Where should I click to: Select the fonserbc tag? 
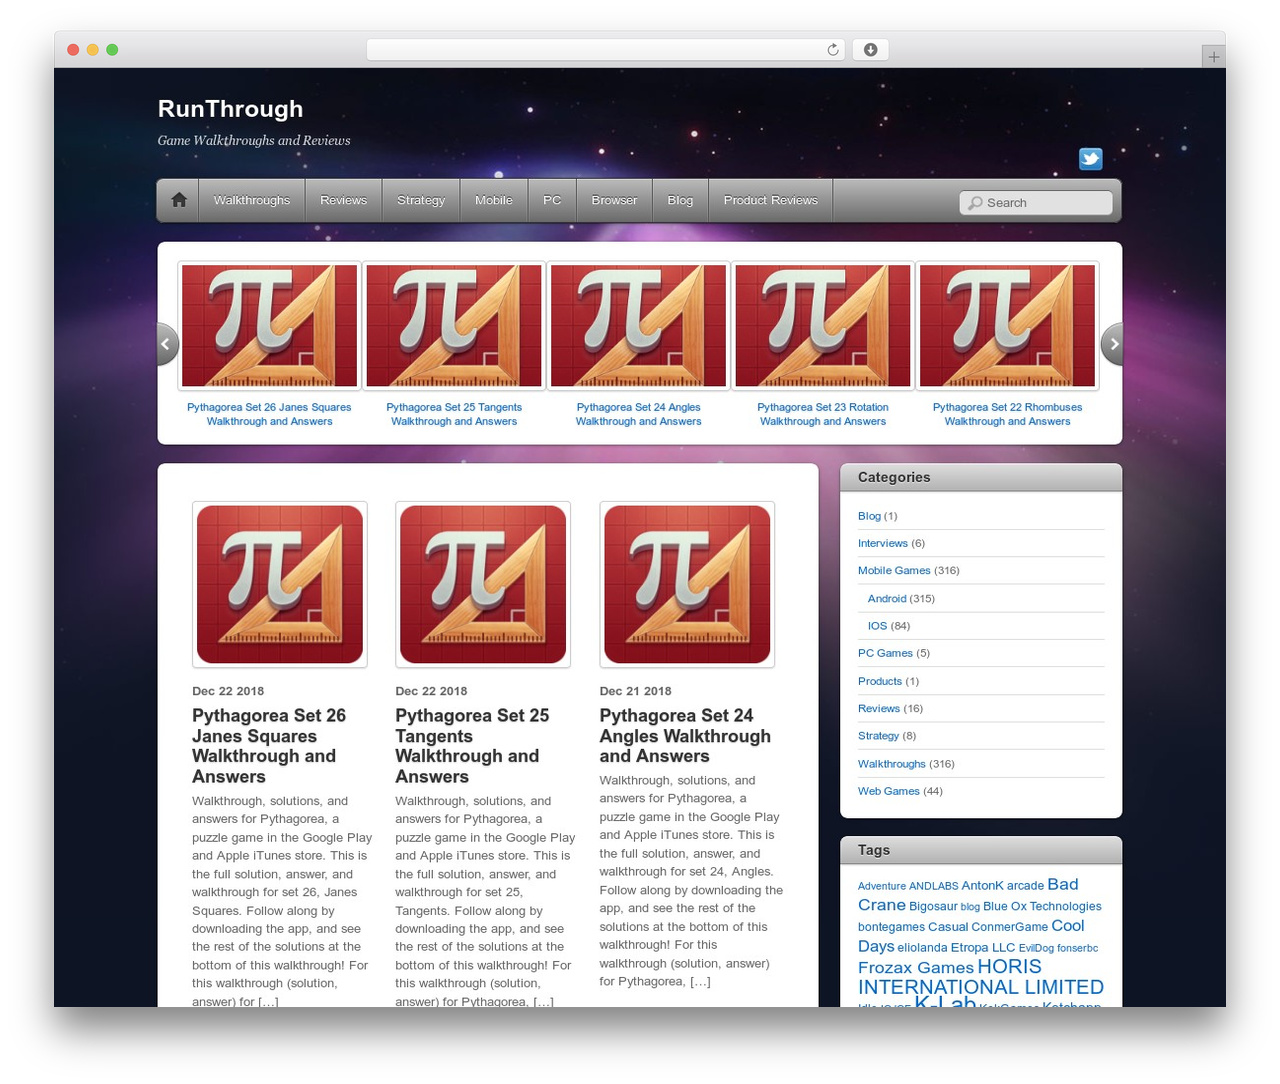1077,948
